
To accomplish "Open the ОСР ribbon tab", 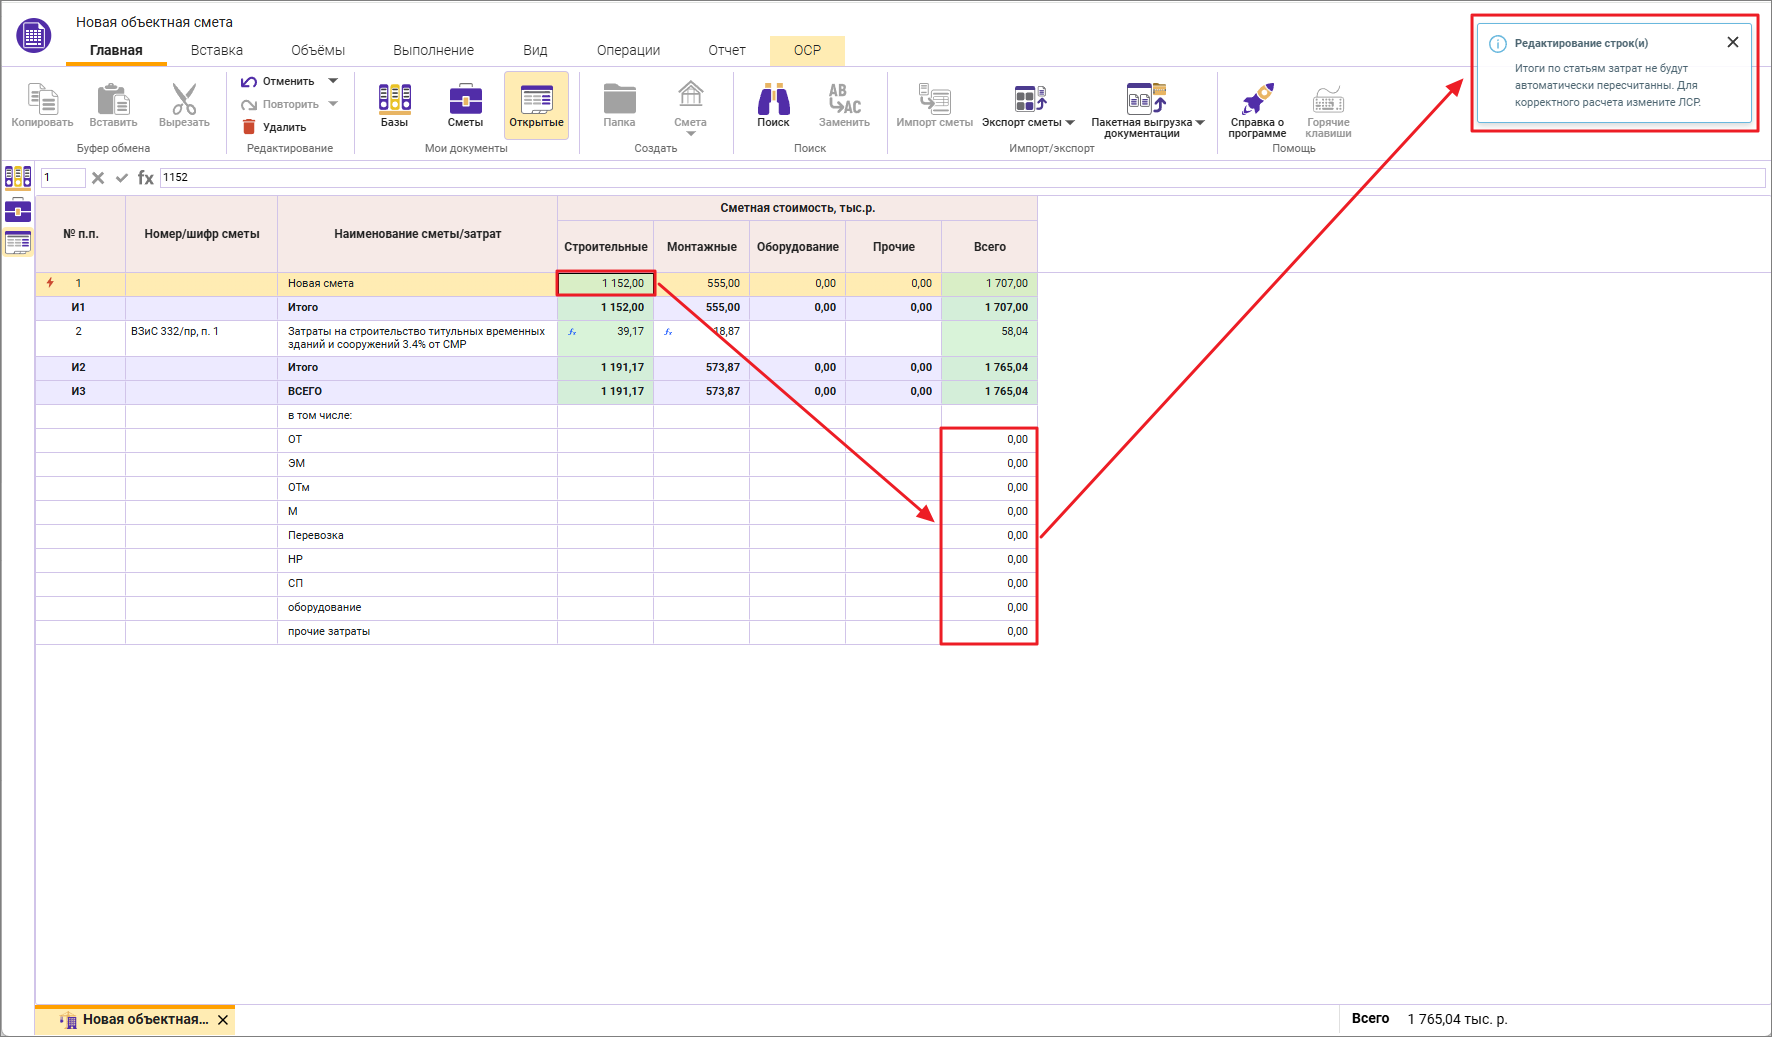I will tap(807, 50).
